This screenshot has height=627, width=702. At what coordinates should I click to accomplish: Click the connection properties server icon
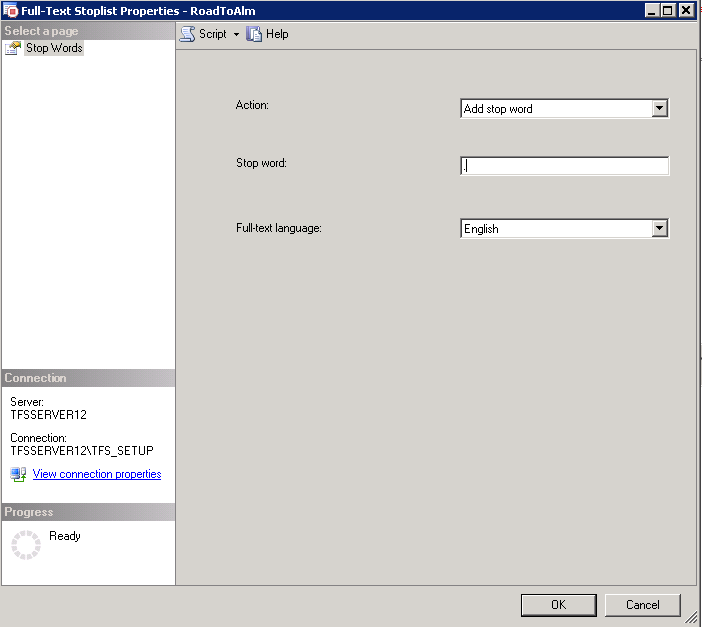(18, 474)
